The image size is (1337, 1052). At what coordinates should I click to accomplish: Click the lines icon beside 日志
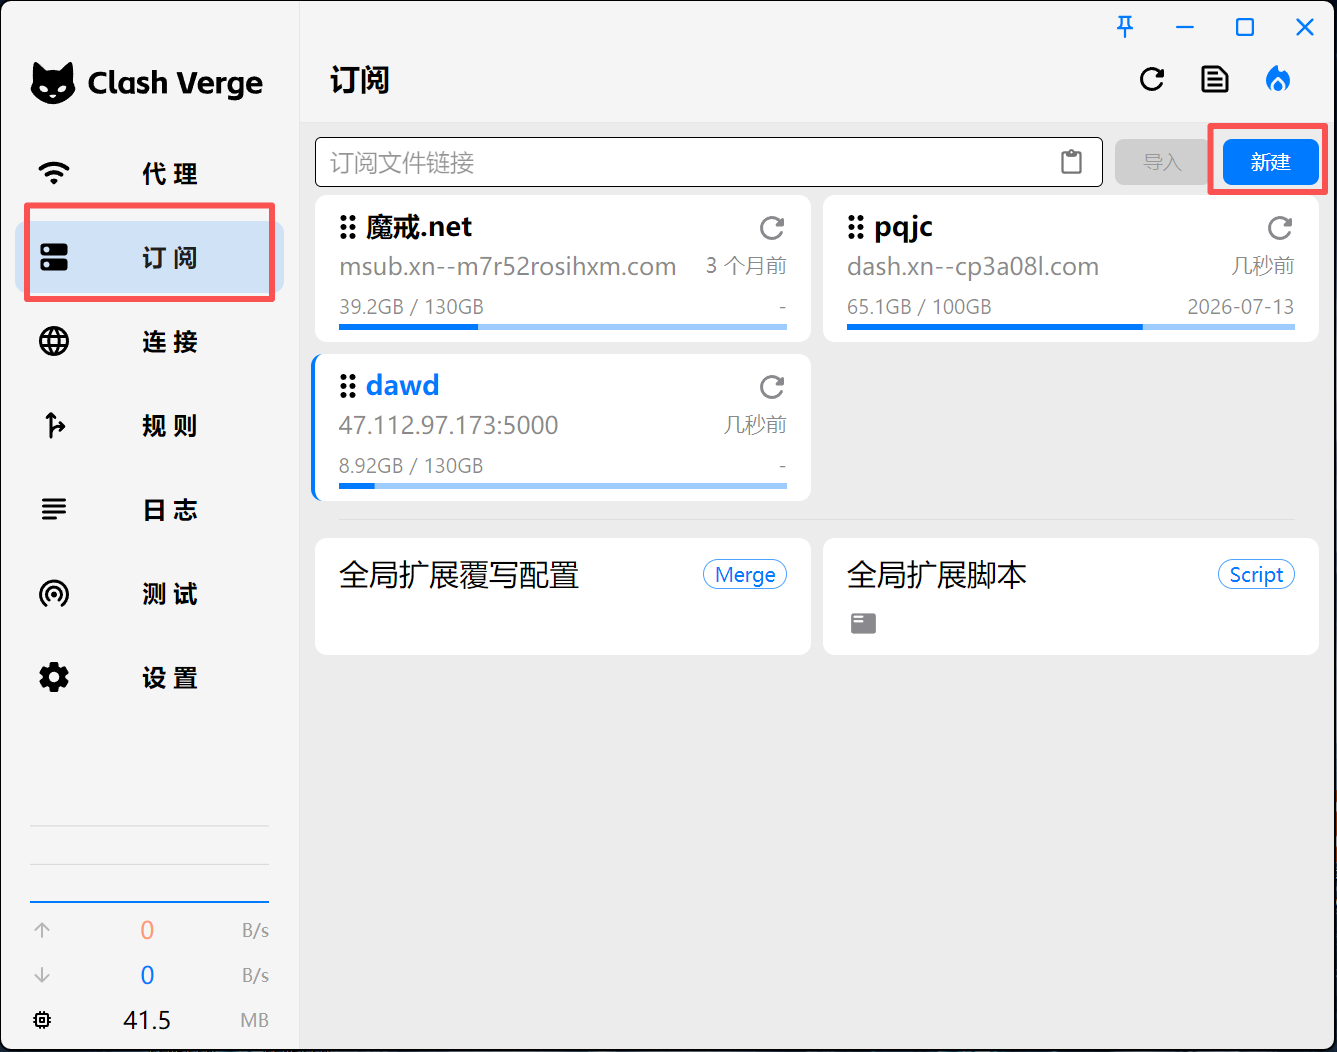54,509
